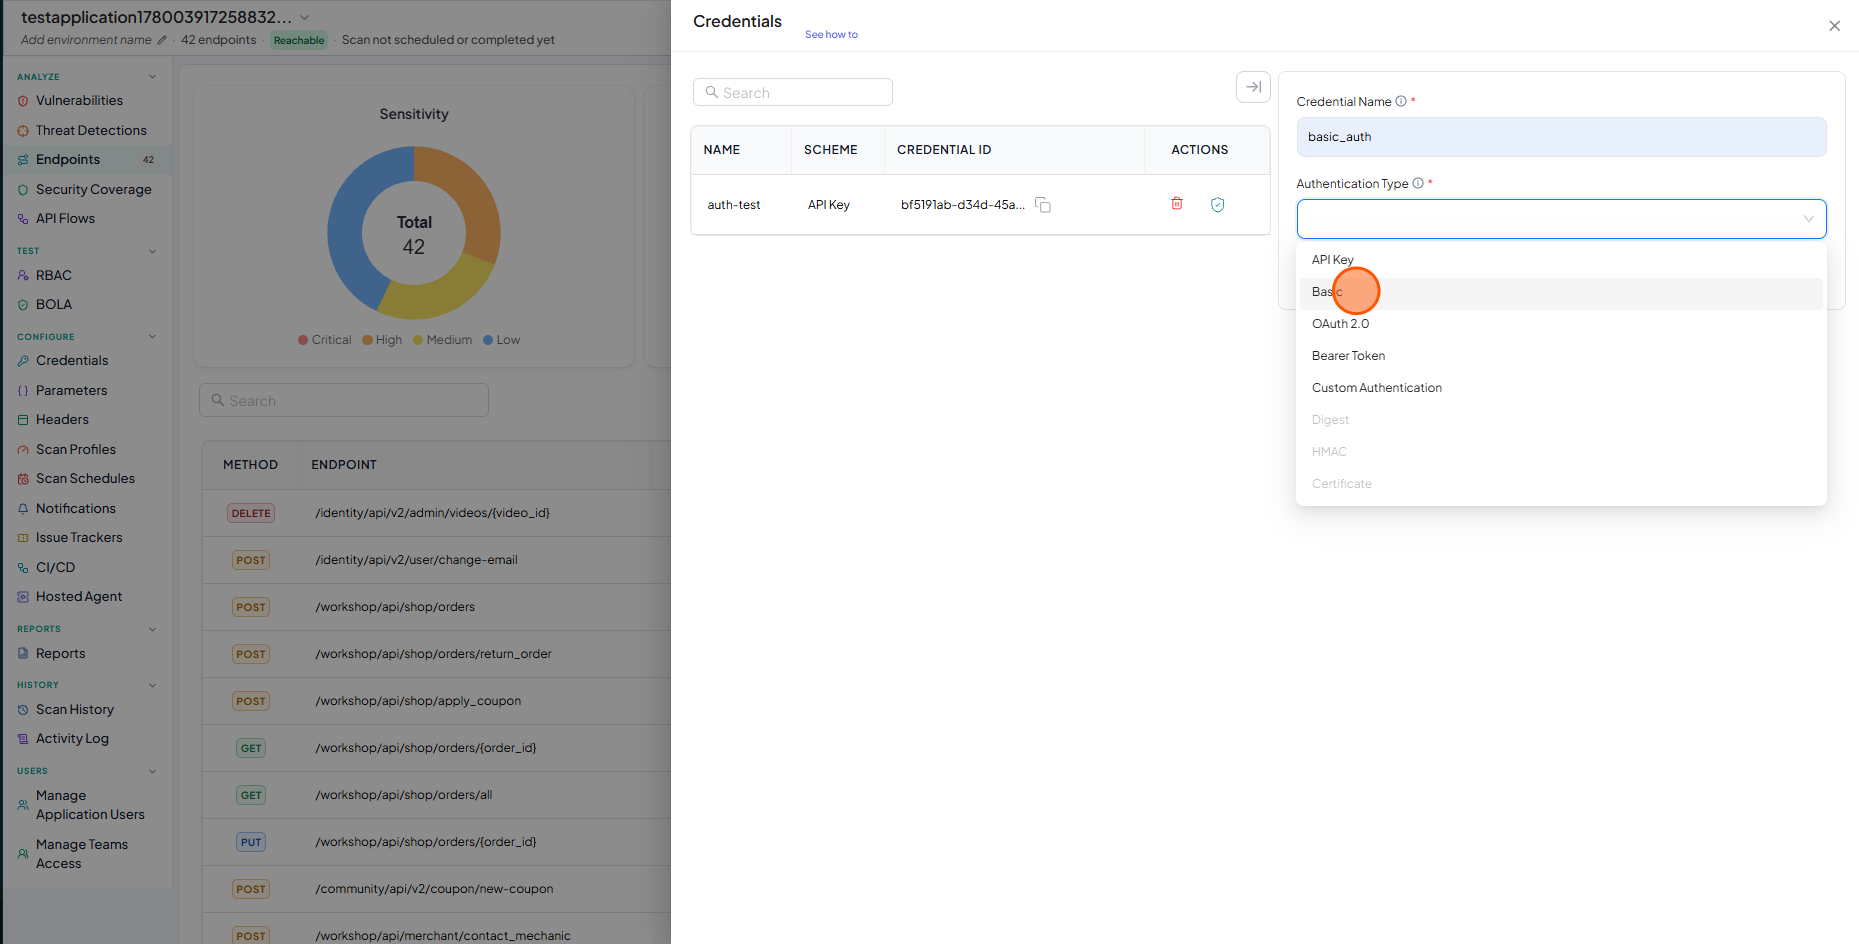
Task: Select Bearer Token authentication type
Action: pos(1561,356)
